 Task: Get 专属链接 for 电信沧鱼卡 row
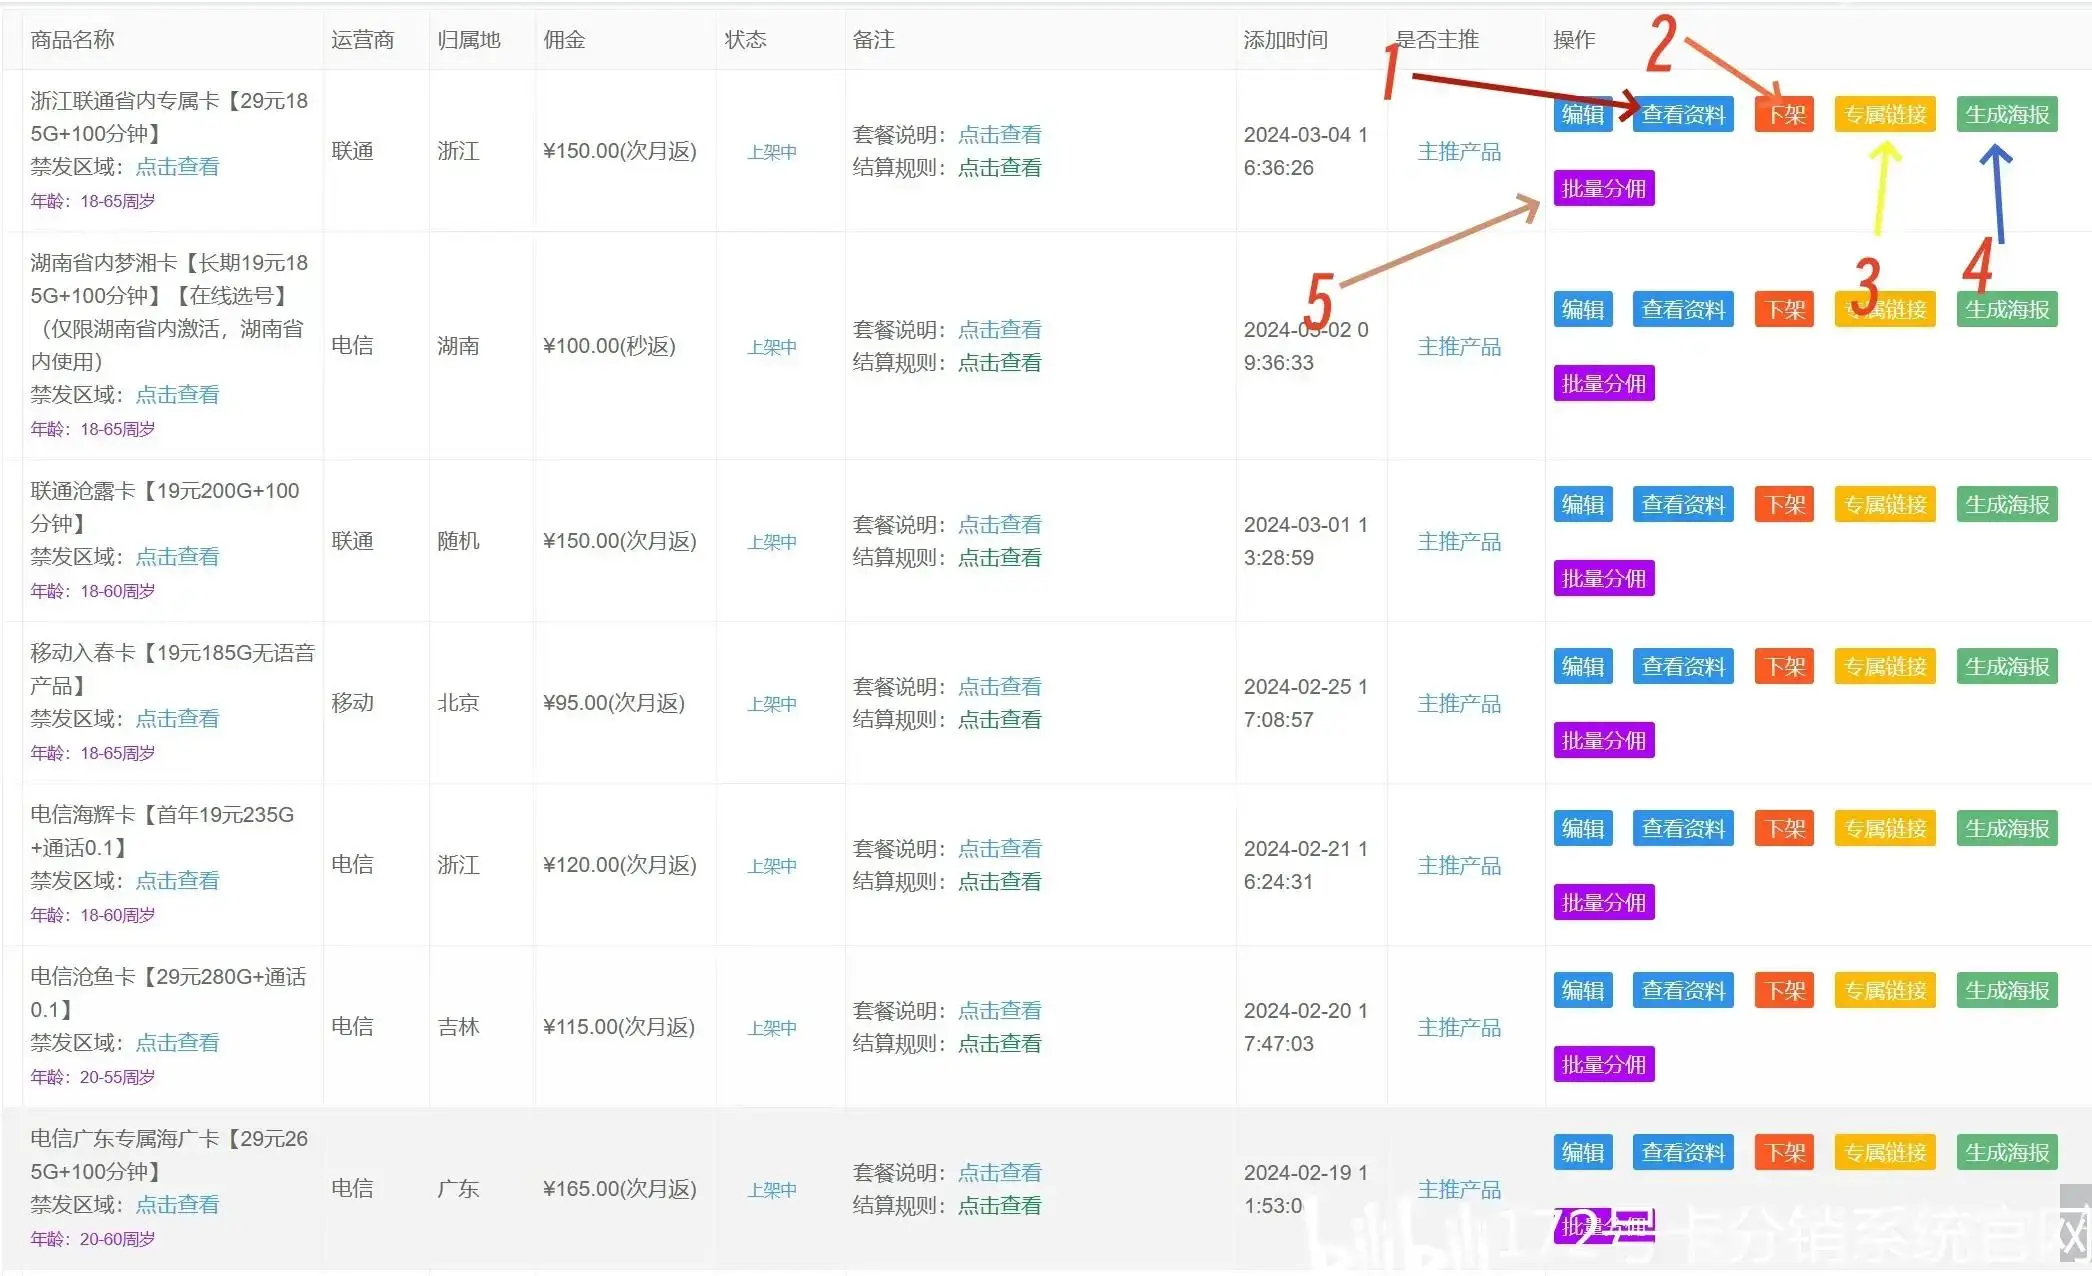tap(1885, 991)
